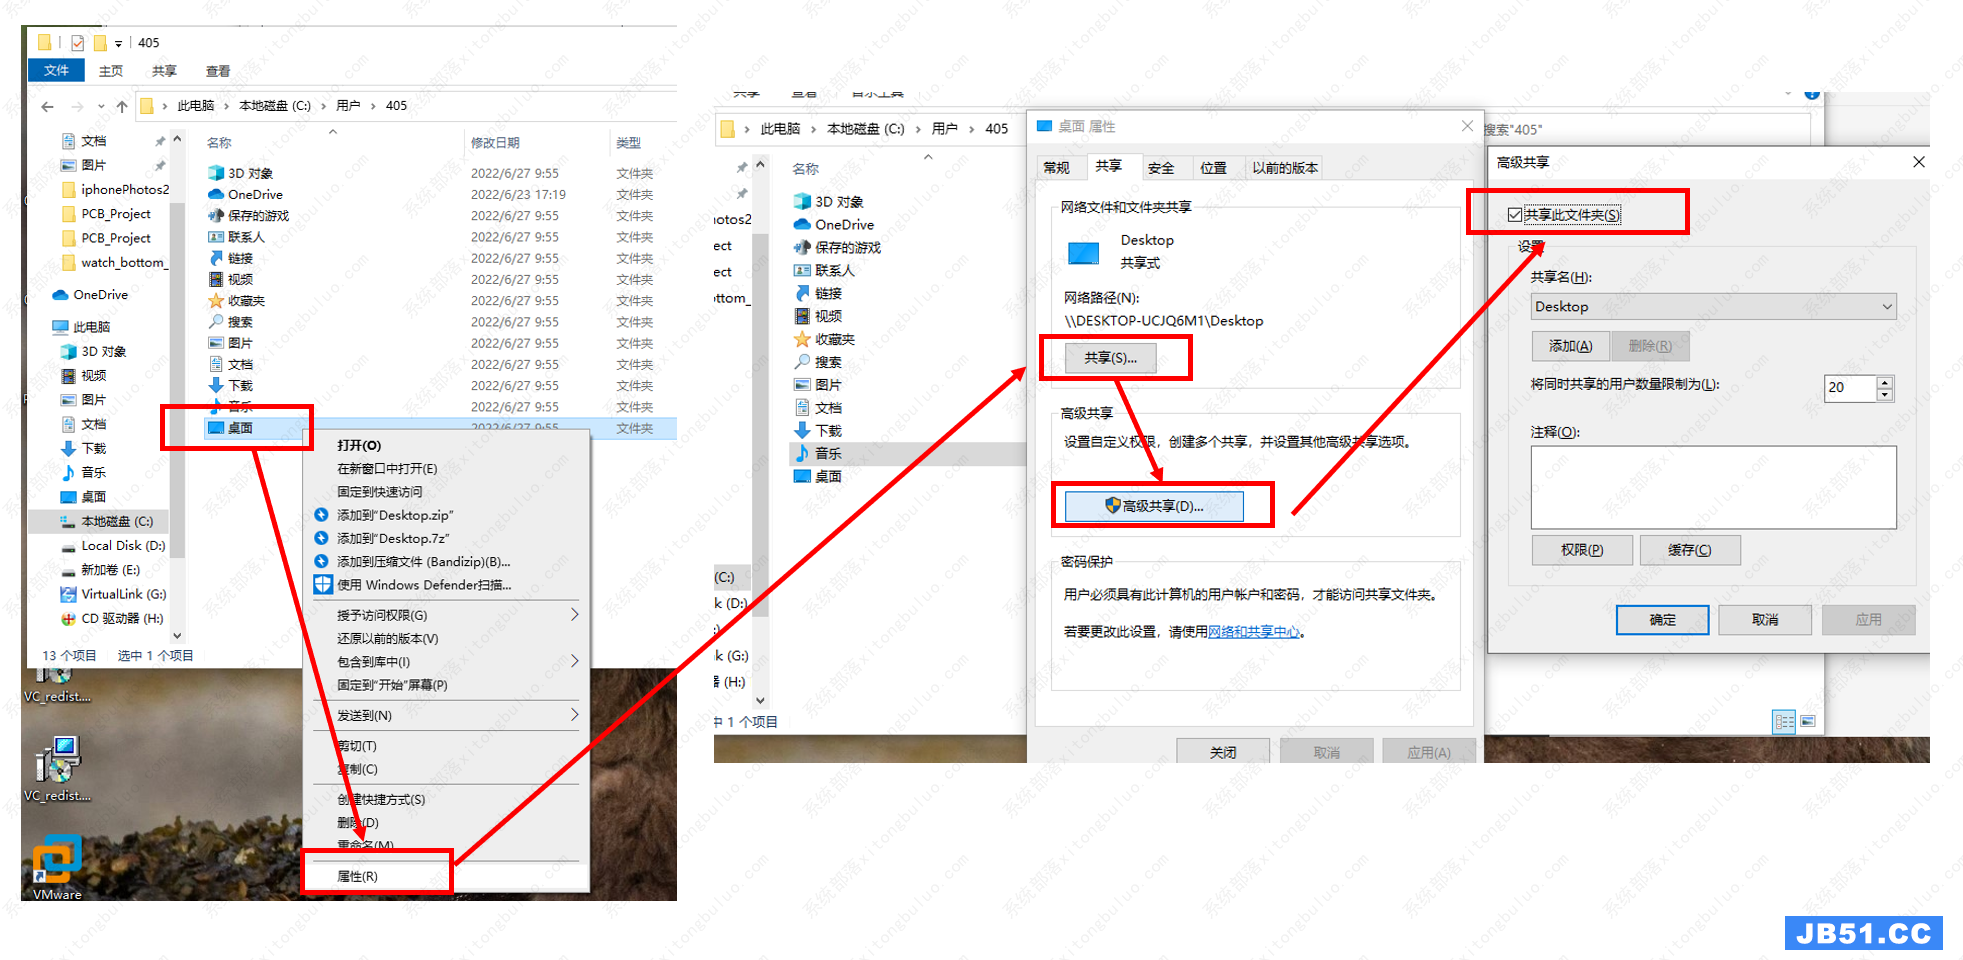Choose 属性(R) from context menu
The height and width of the screenshot is (960, 1963).
point(357,876)
